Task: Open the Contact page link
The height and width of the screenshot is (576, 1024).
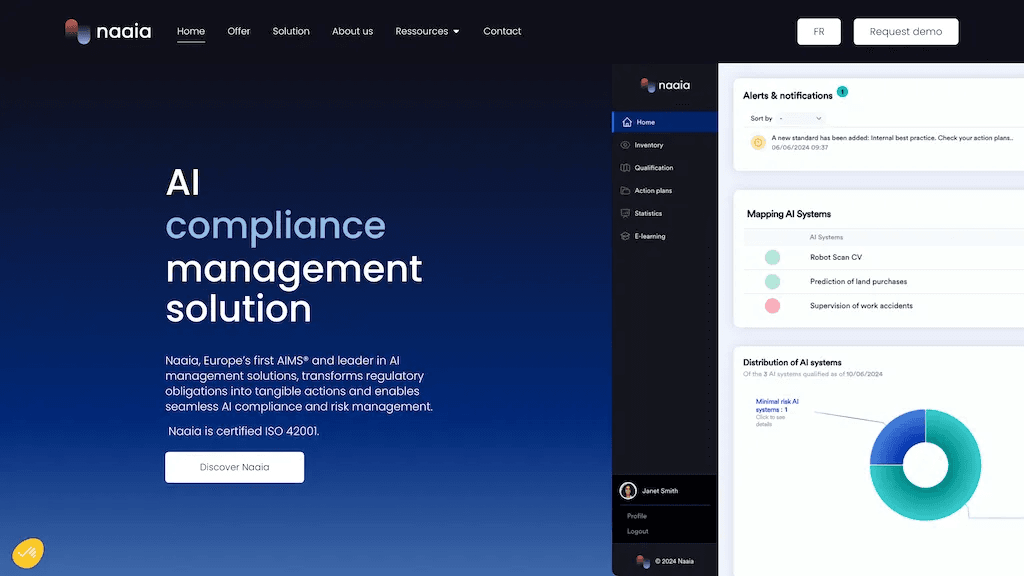Action: coord(502,31)
